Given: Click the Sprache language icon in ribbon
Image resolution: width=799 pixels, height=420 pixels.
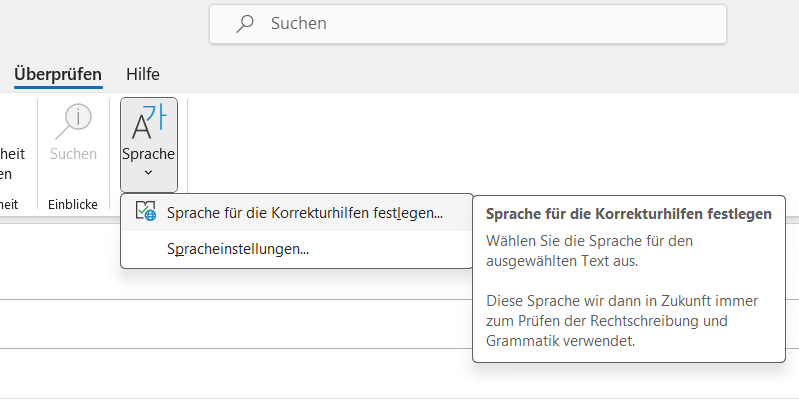Looking at the screenshot, I should click(x=148, y=121).
